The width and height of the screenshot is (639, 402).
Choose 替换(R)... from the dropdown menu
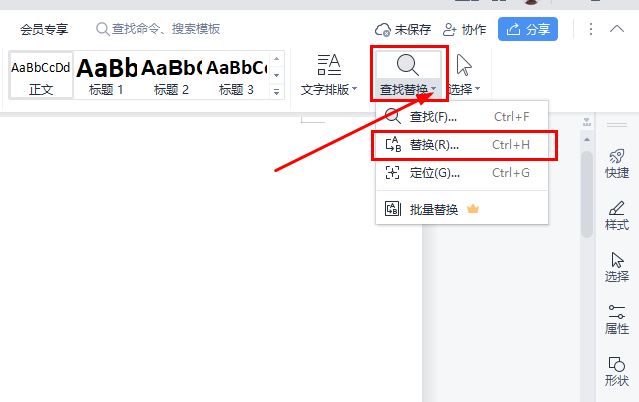[462, 145]
